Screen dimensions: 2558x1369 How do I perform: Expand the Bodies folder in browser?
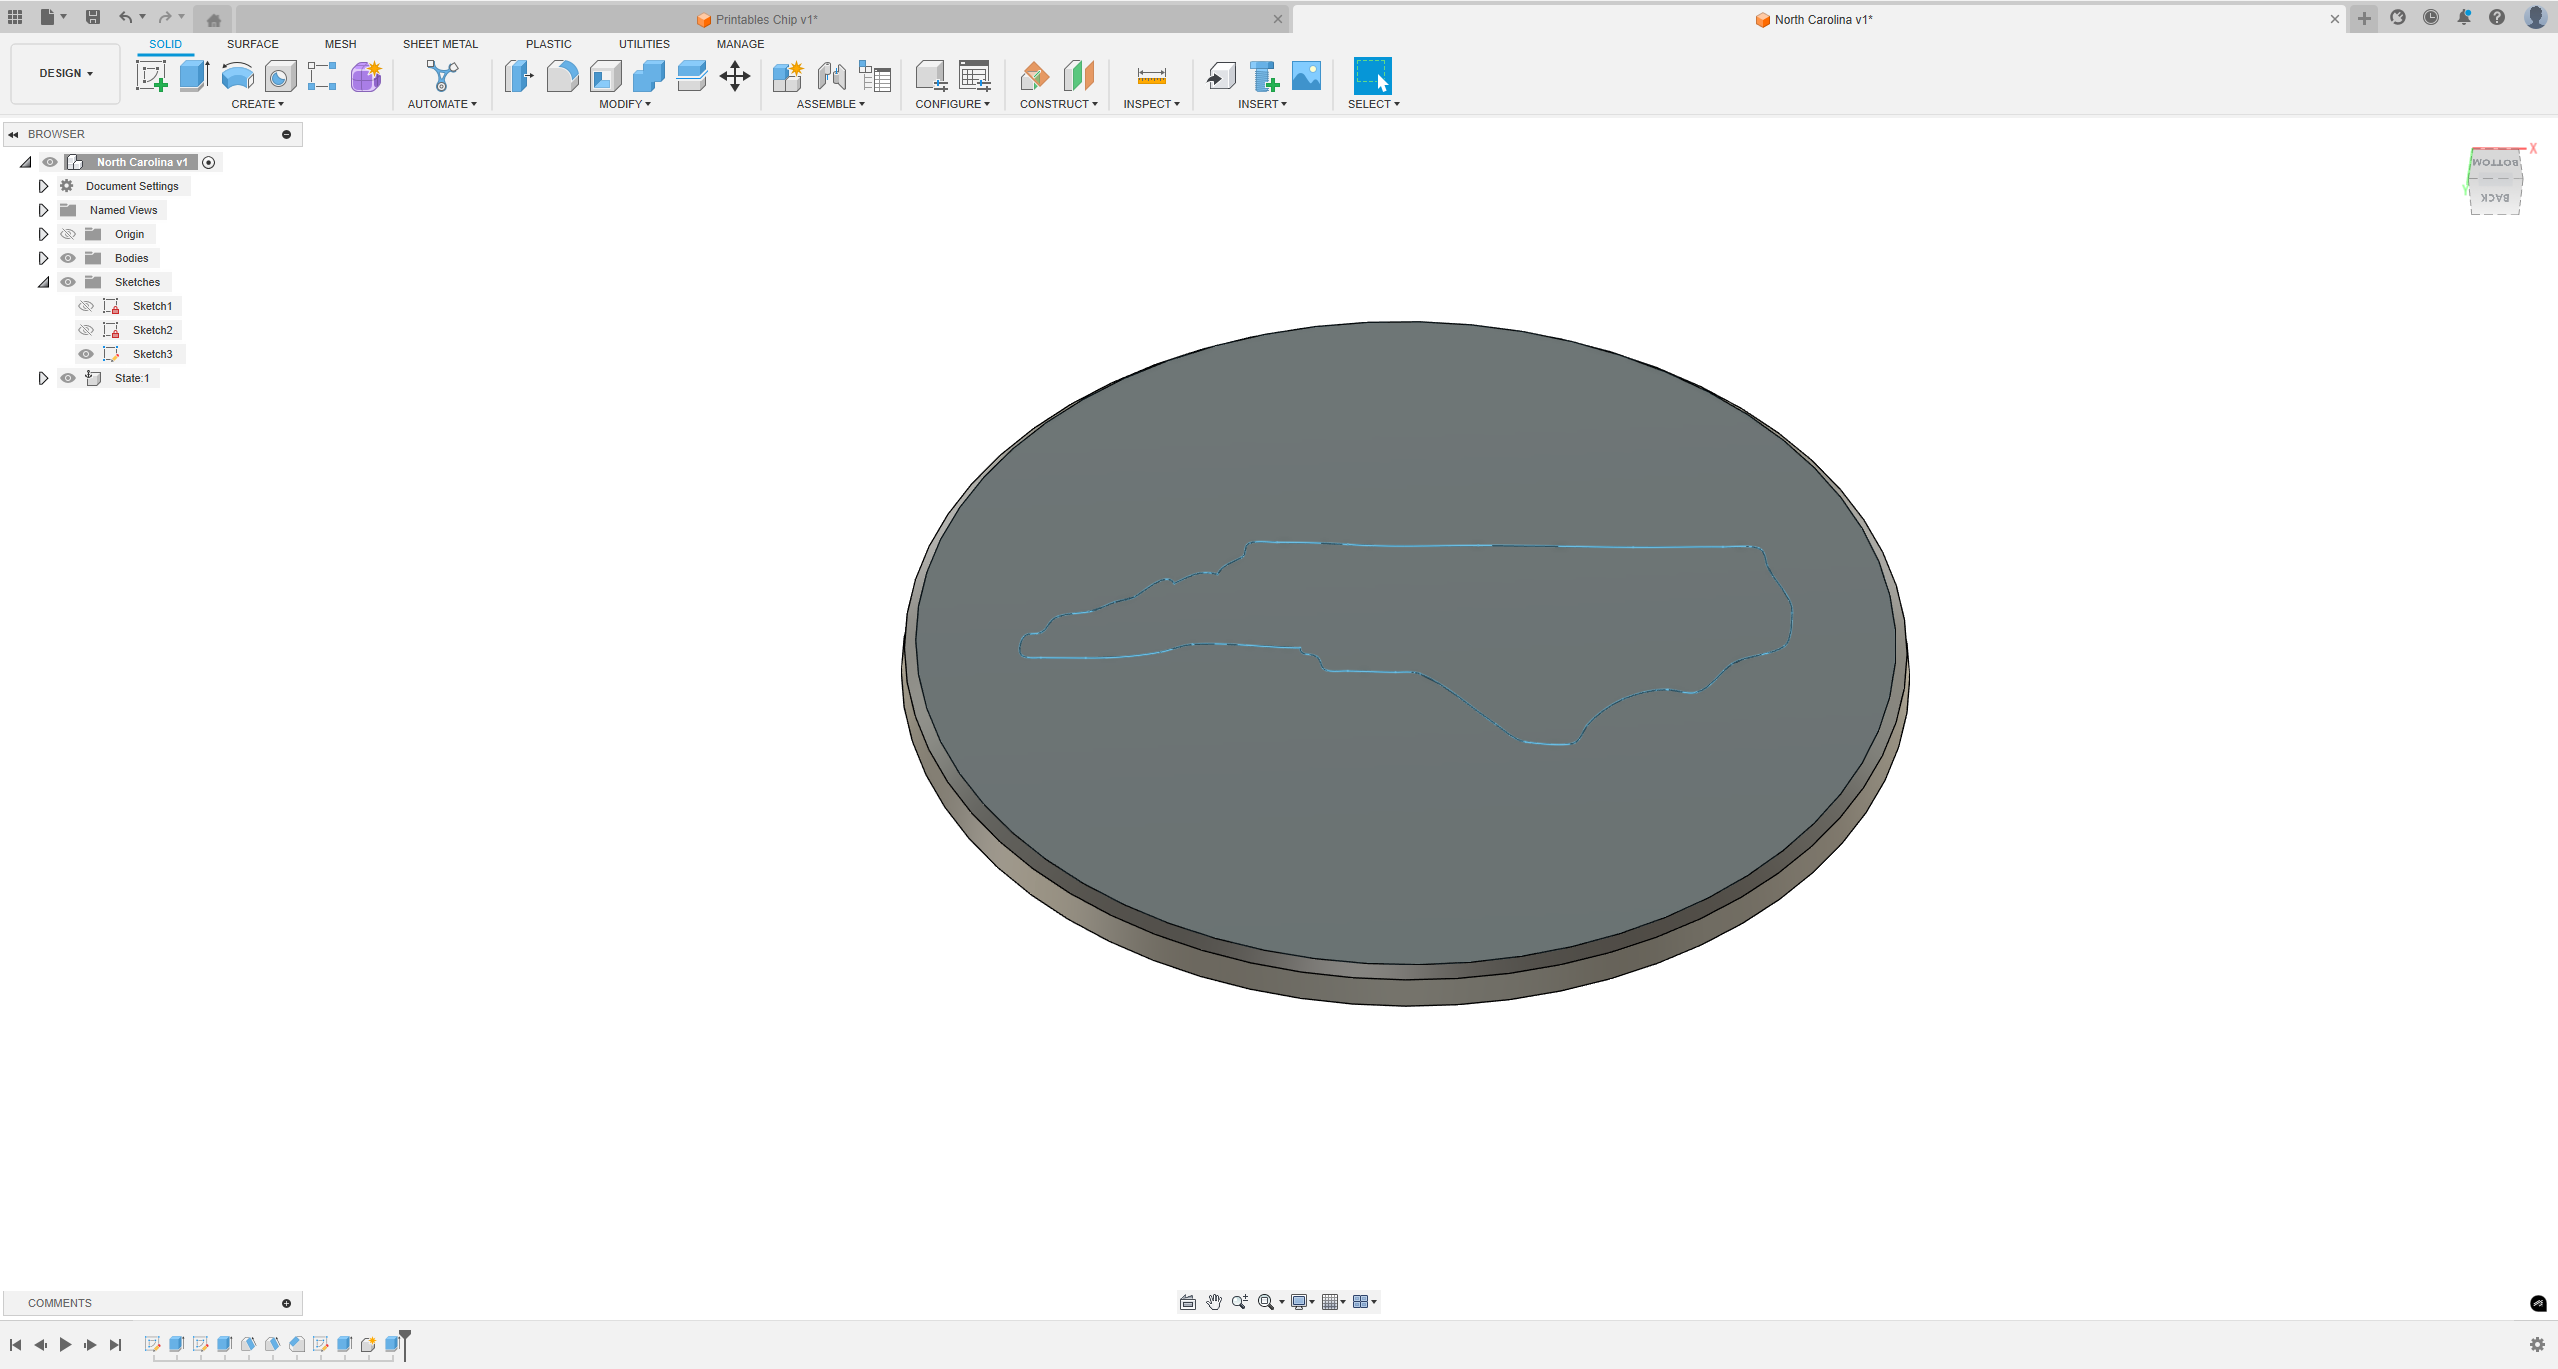(x=41, y=257)
